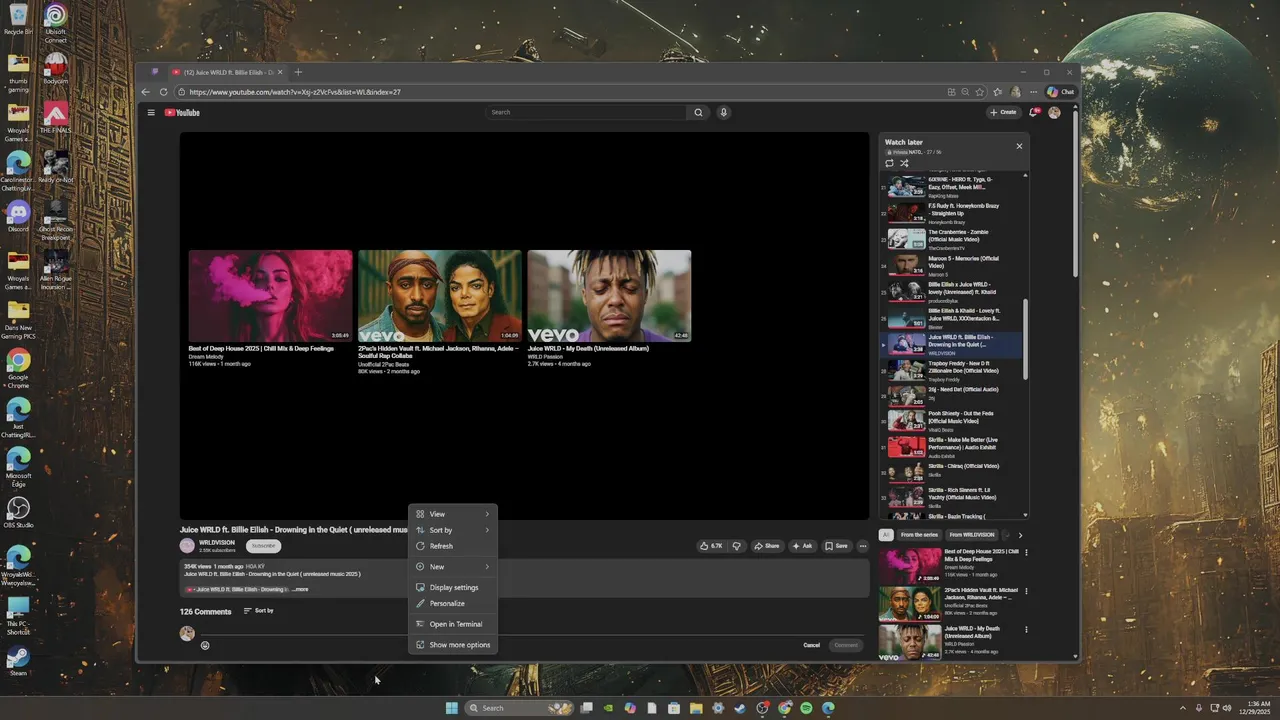Click the taskbar Search box
This screenshot has width=1280, height=720.
[518, 708]
